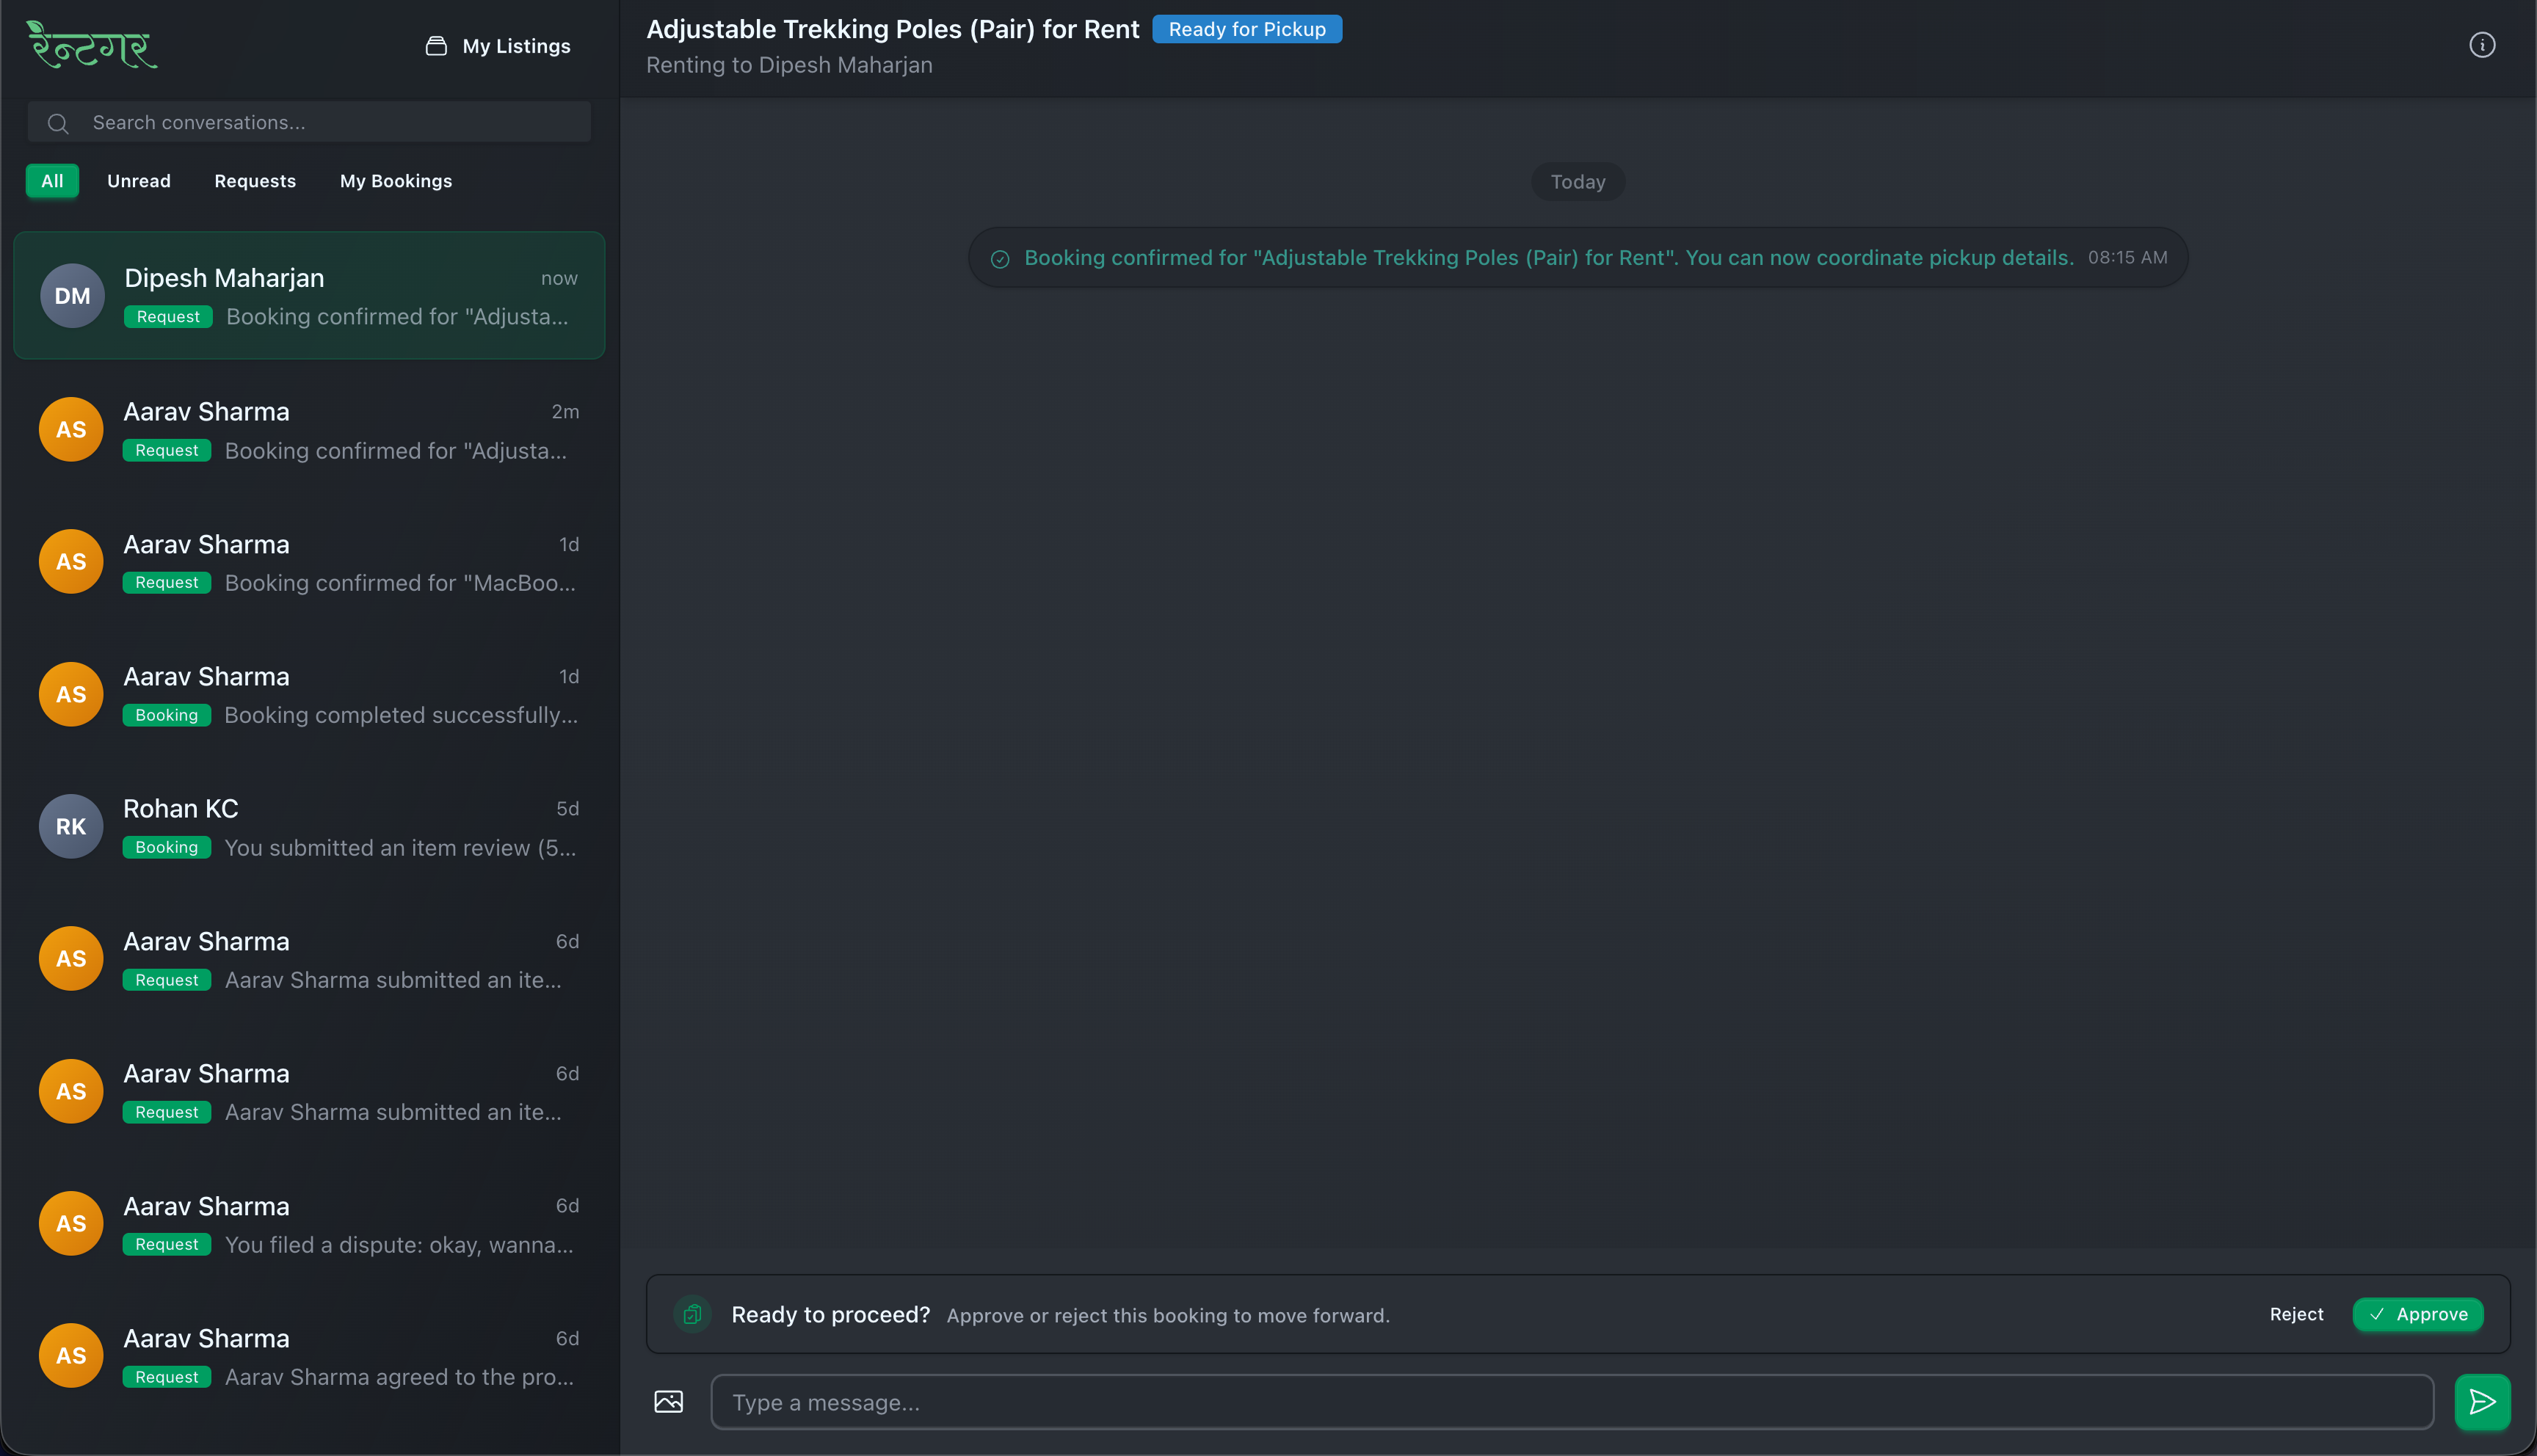This screenshot has width=2537, height=1456.
Task: Click the clipboard icon beside Ready to proceed
Action: [x=692, y=1315]
